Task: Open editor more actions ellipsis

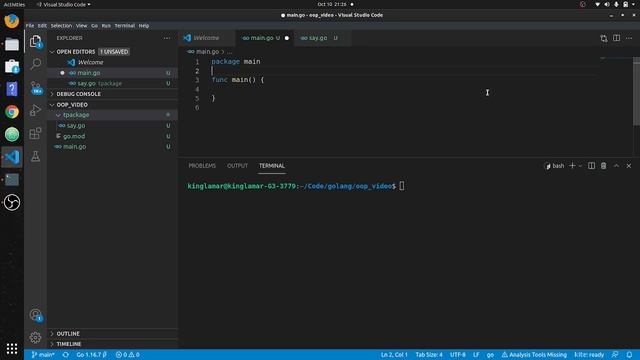Action: pos(629,38)
